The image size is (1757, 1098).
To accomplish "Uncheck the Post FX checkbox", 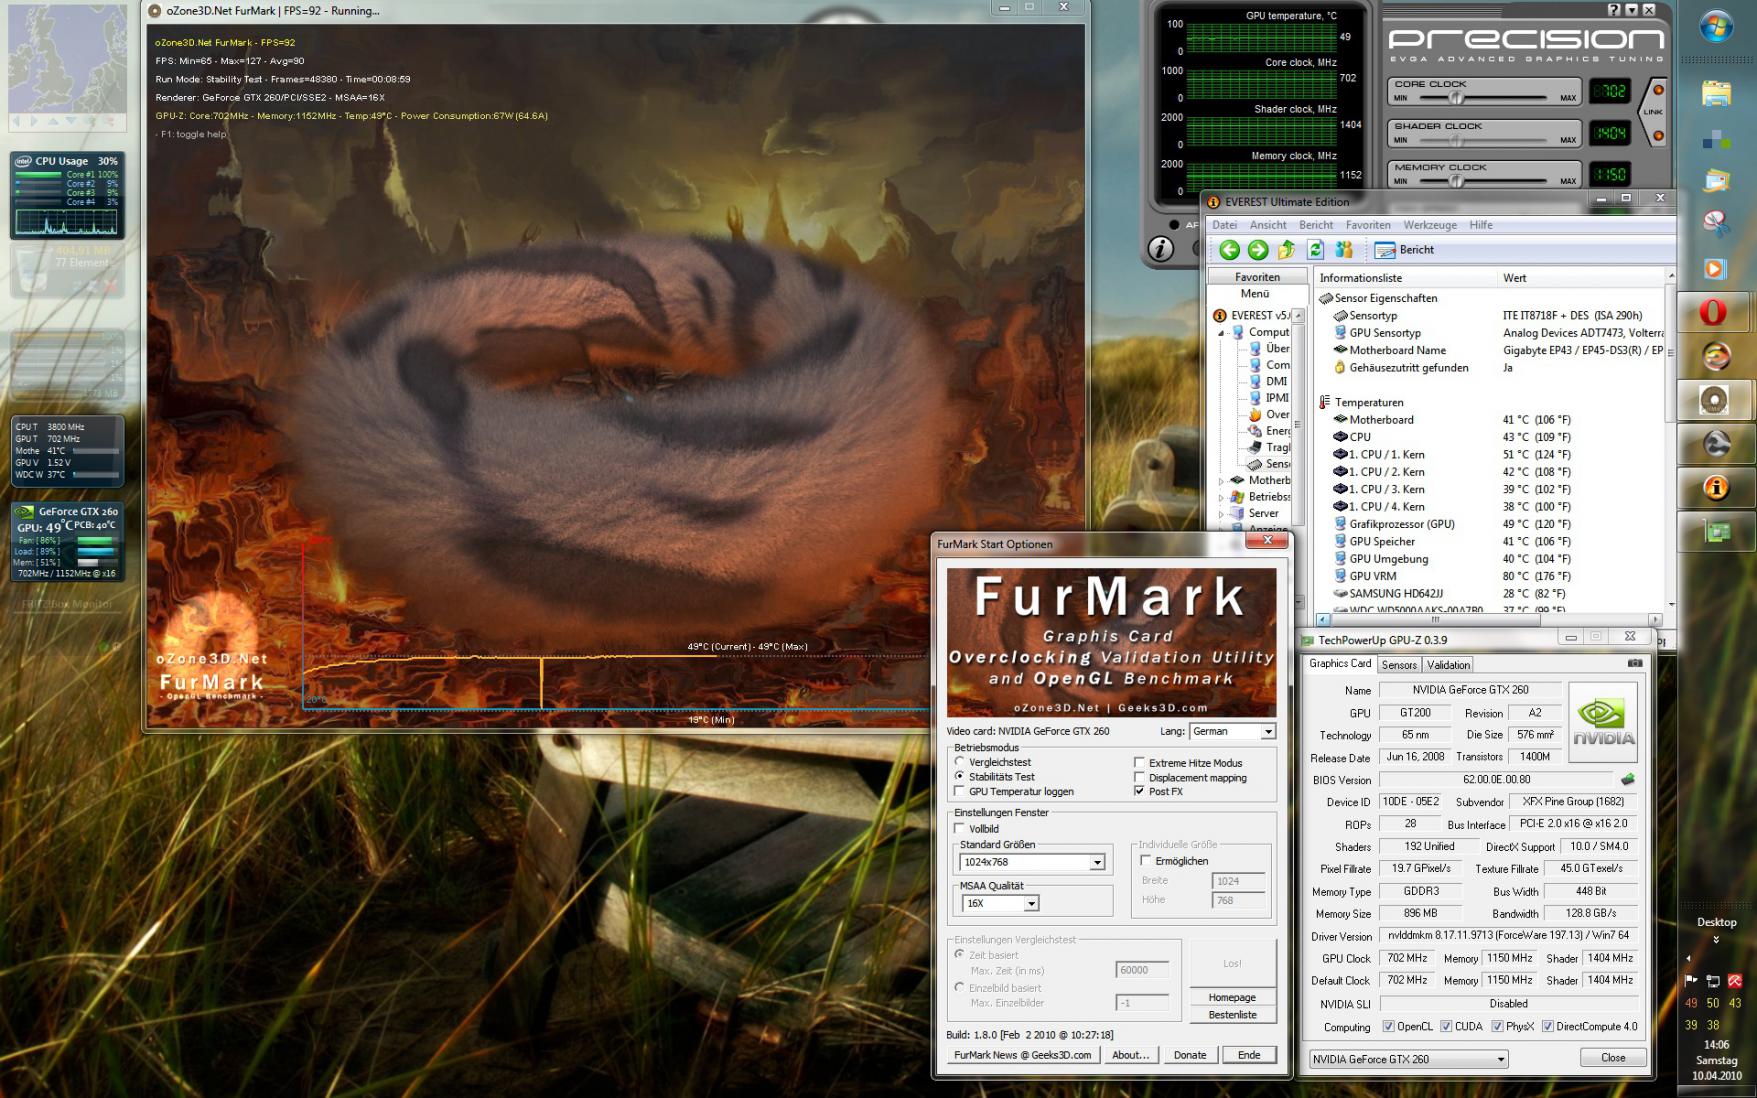I will click(1139, 791).
